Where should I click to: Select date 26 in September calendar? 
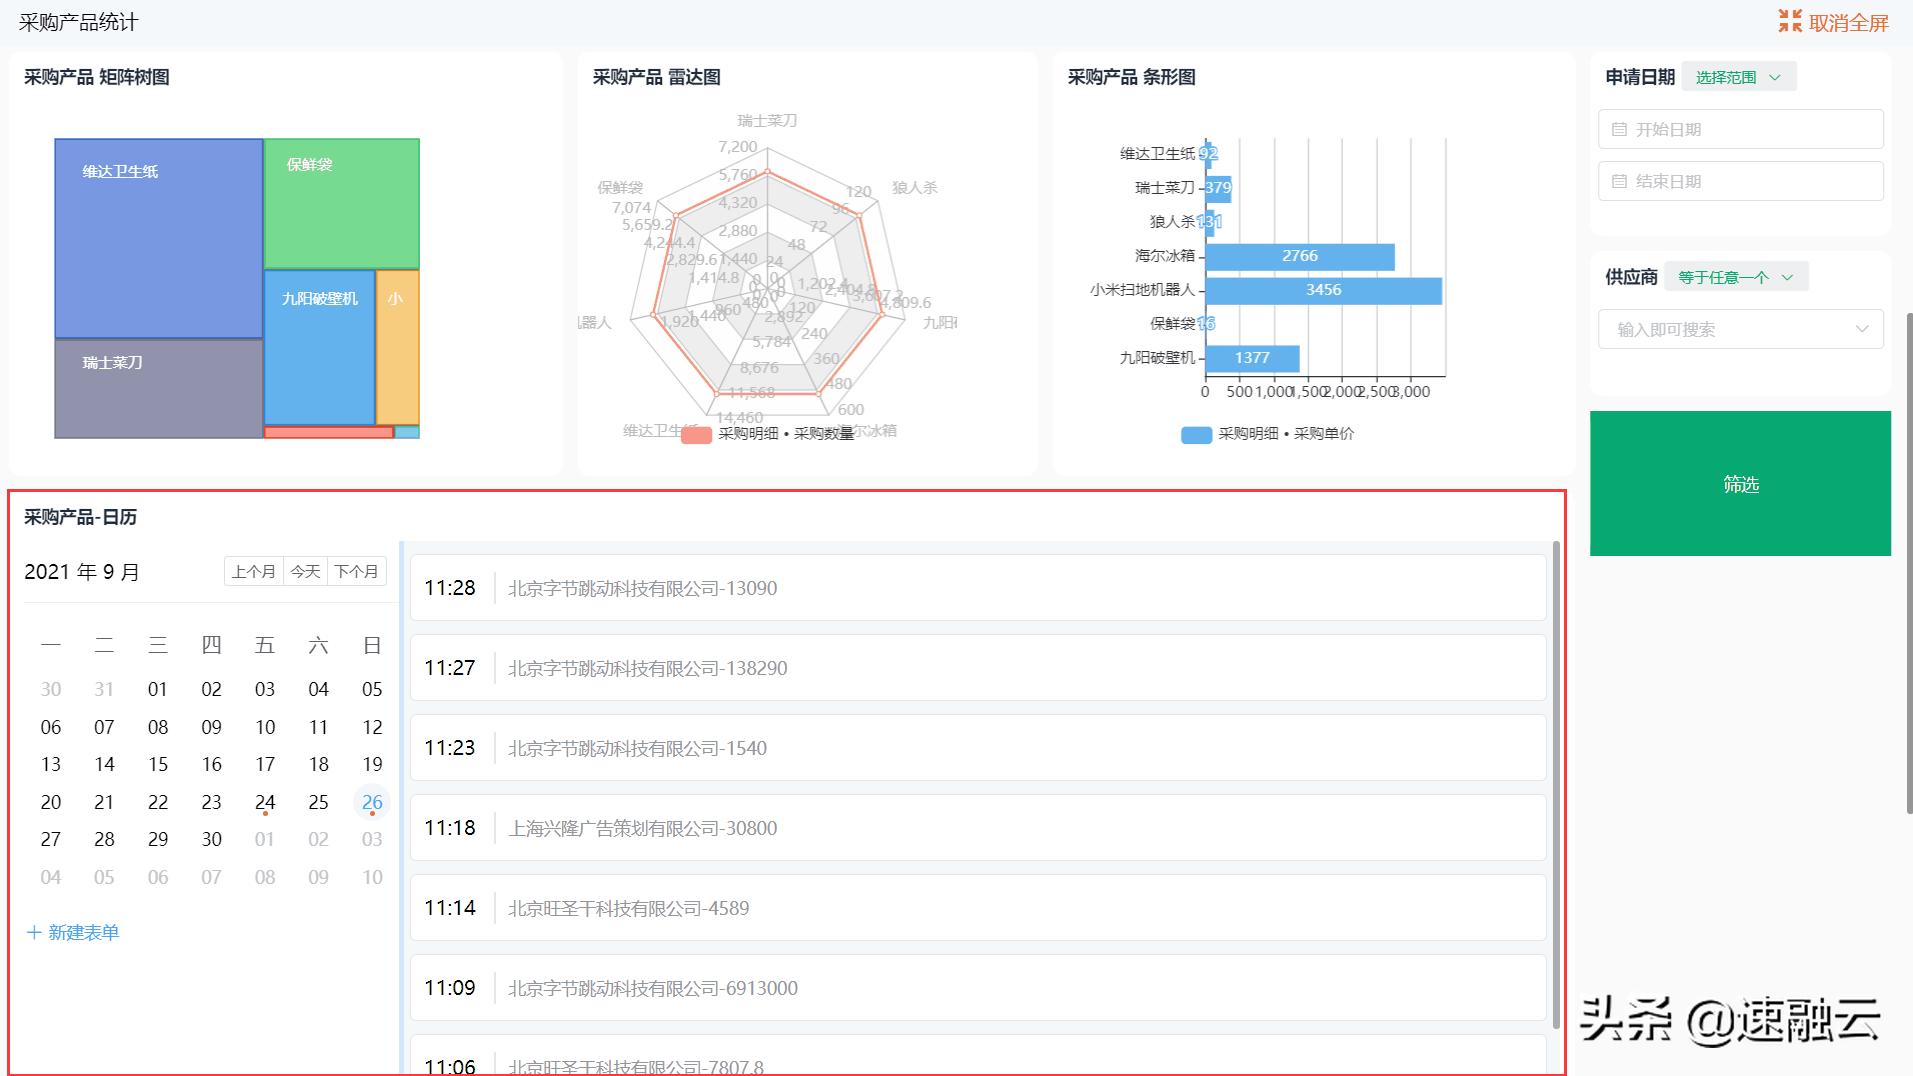(371, 802)
